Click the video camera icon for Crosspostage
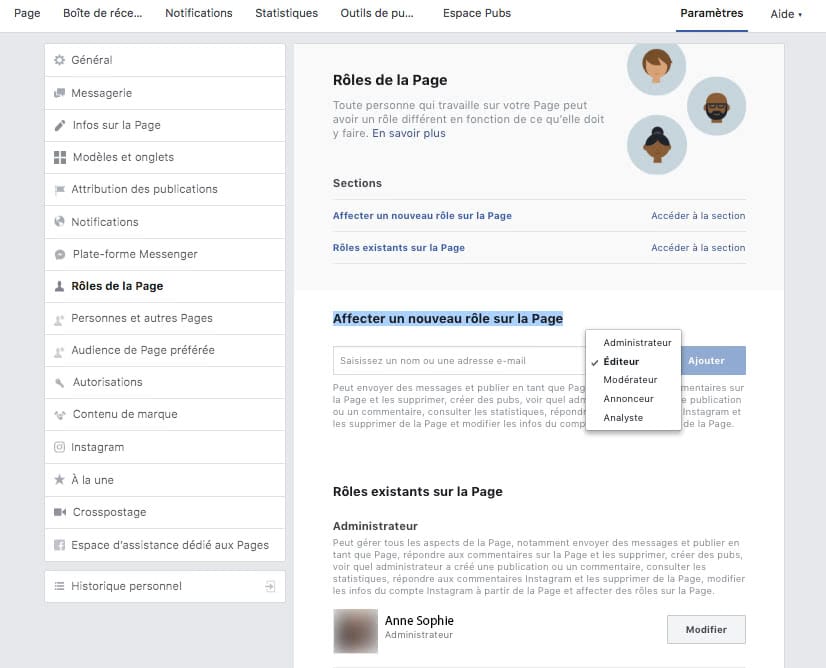Image resolution: width=826 pixels, height=668 pixels. point(59,512)
